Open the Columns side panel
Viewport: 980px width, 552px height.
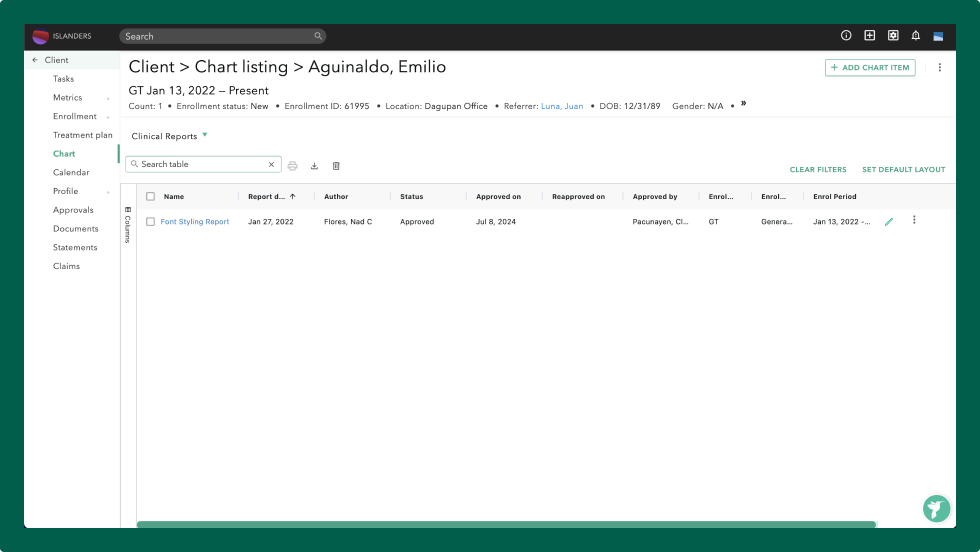128,224
